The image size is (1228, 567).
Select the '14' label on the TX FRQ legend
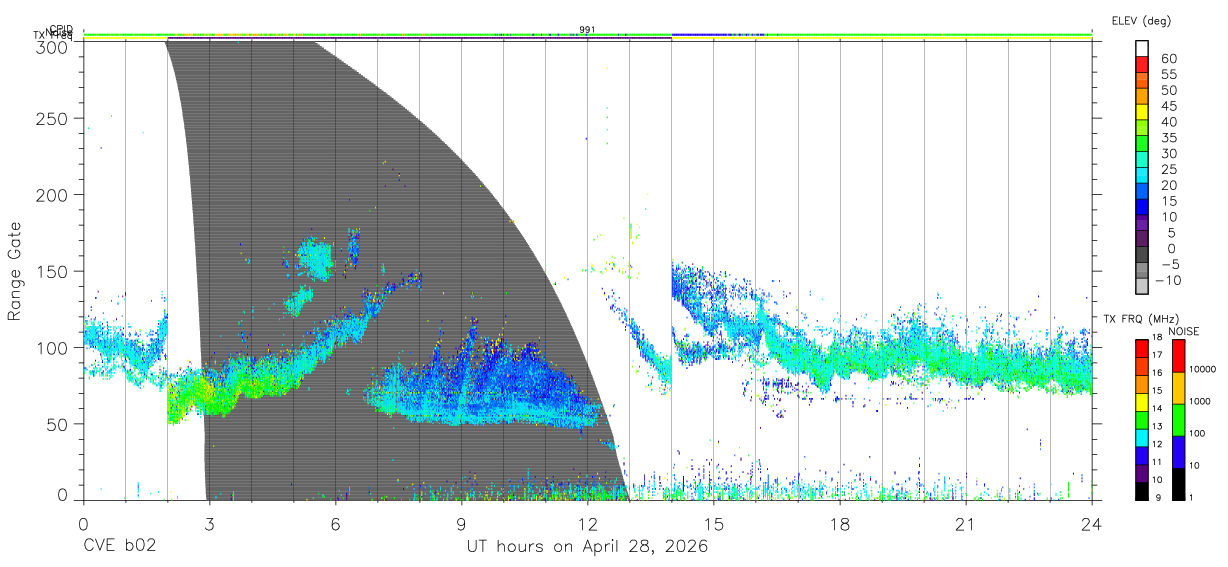[1156, 409]
